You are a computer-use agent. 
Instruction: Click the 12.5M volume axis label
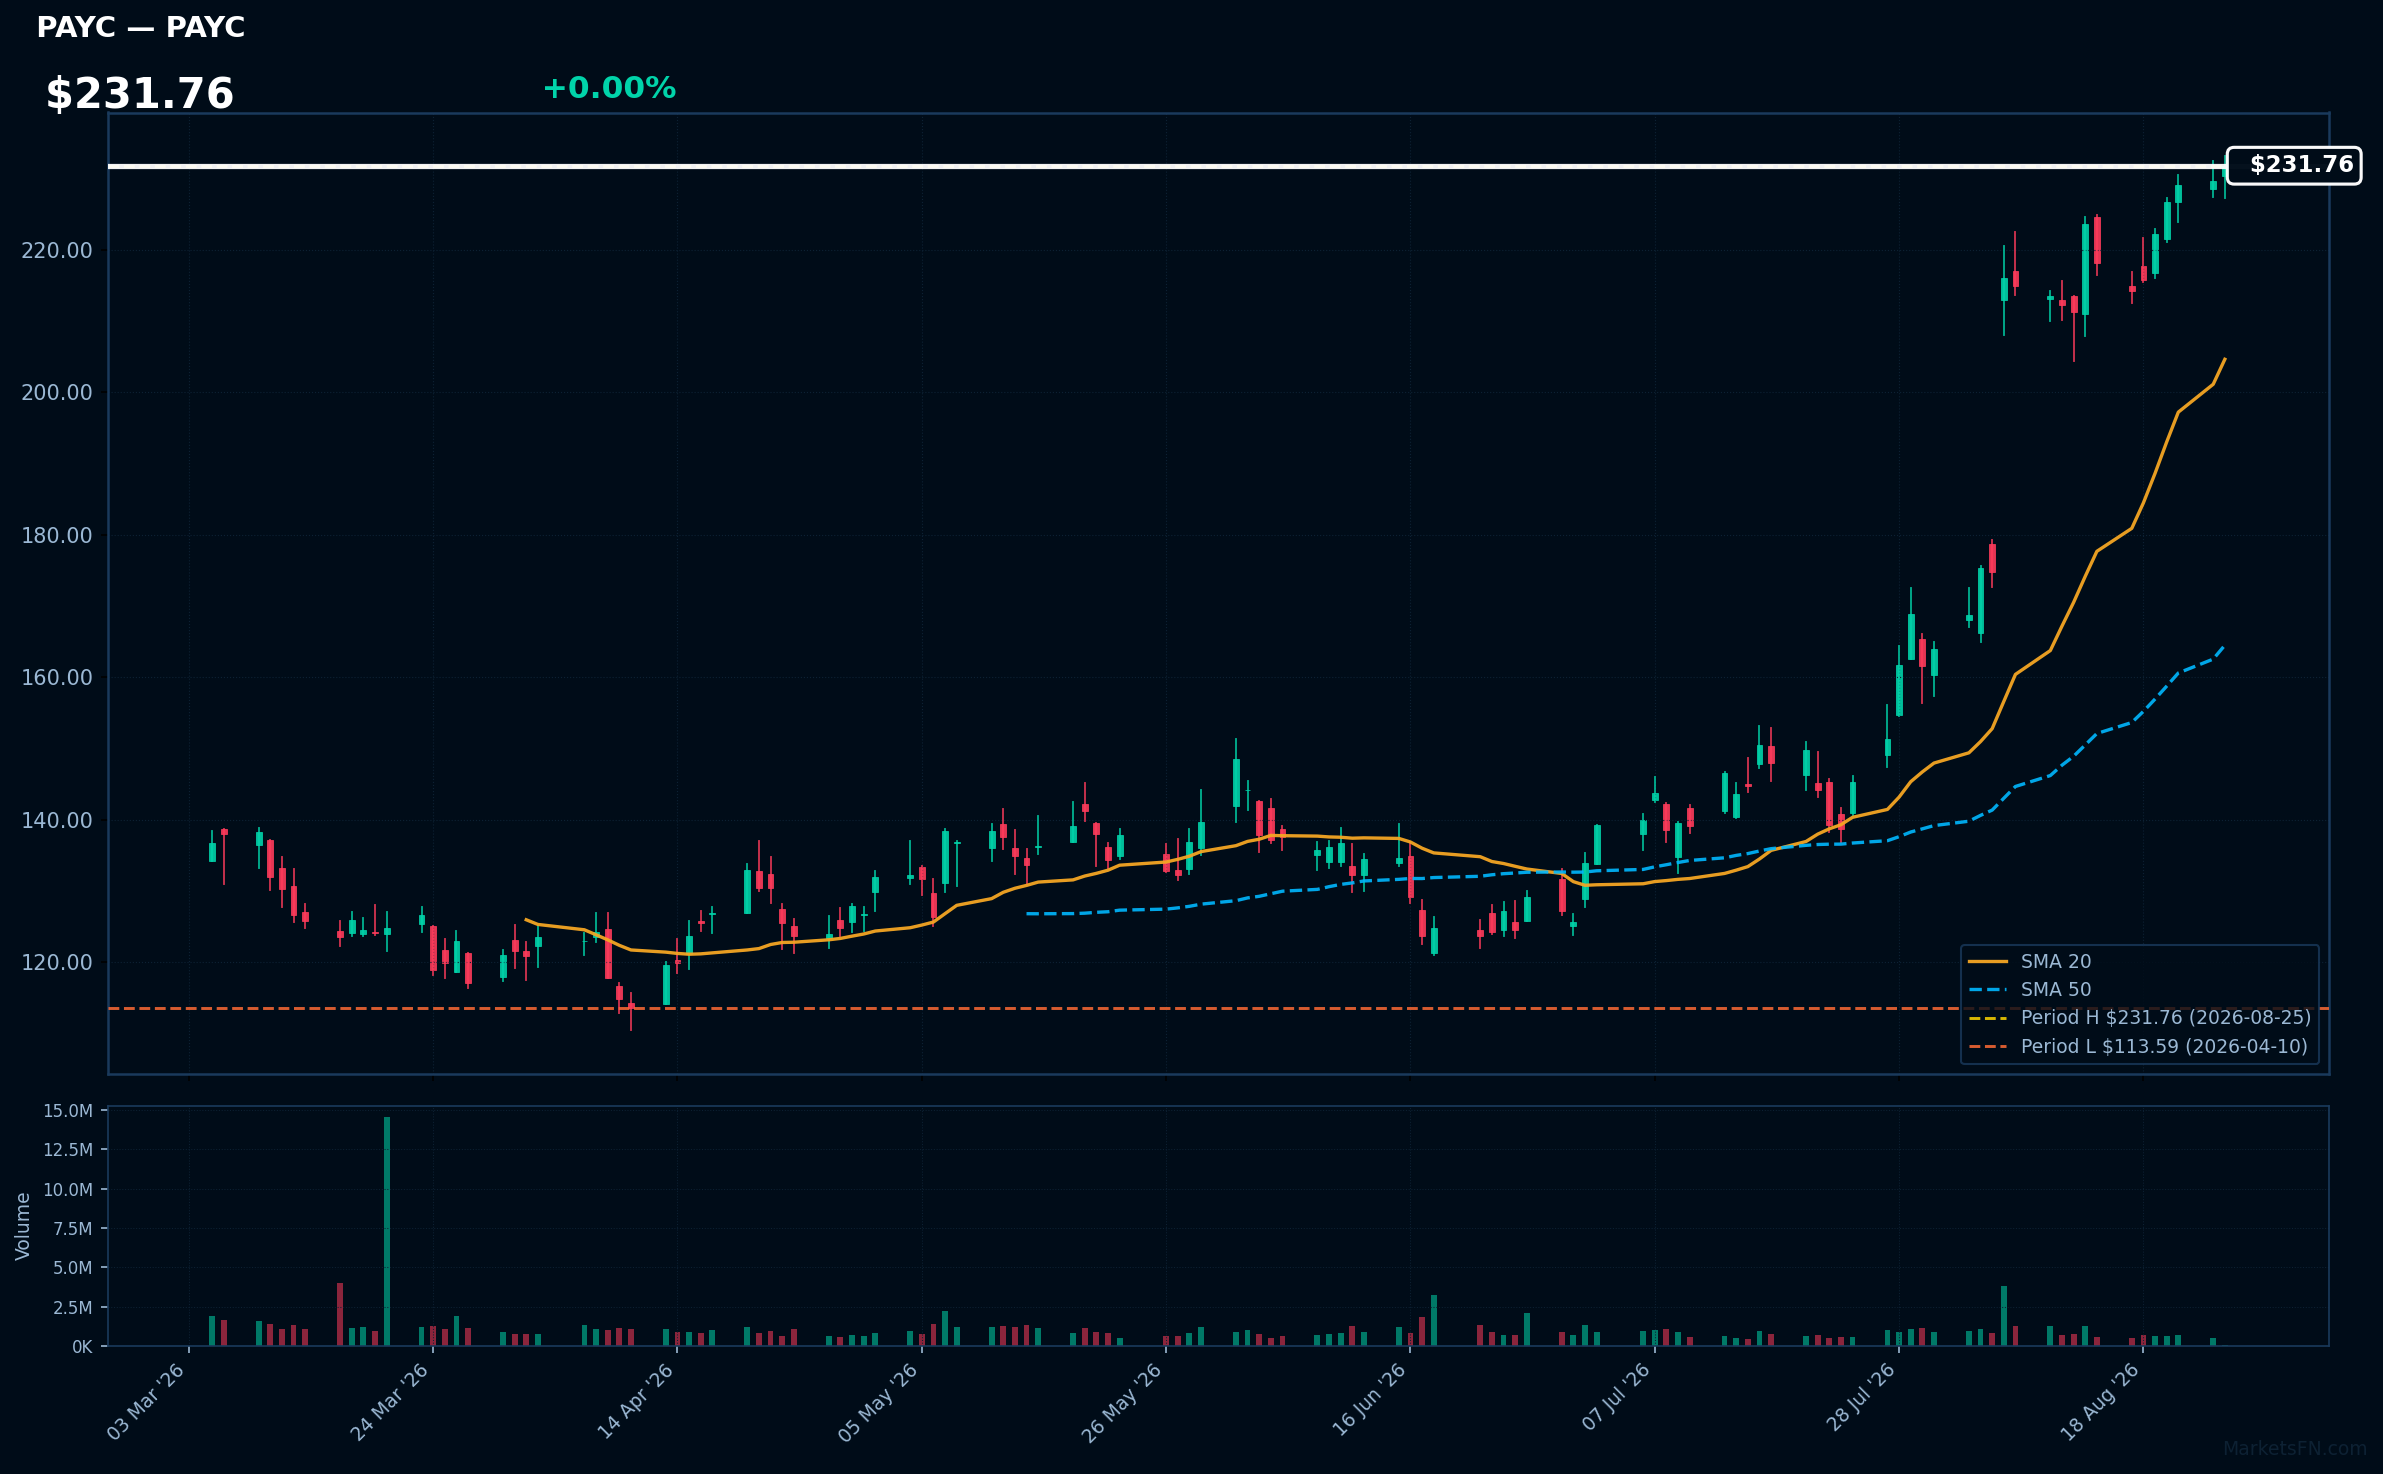[x=68, y=1150]
